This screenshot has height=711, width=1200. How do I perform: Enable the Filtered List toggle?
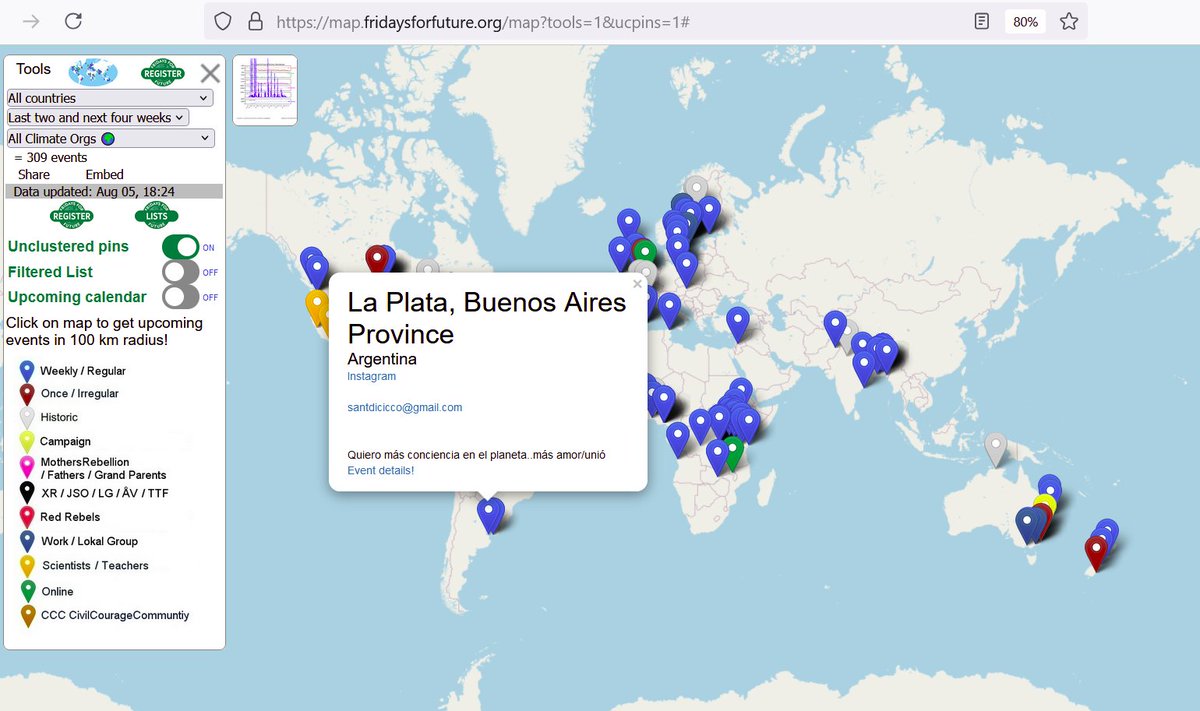181,272
